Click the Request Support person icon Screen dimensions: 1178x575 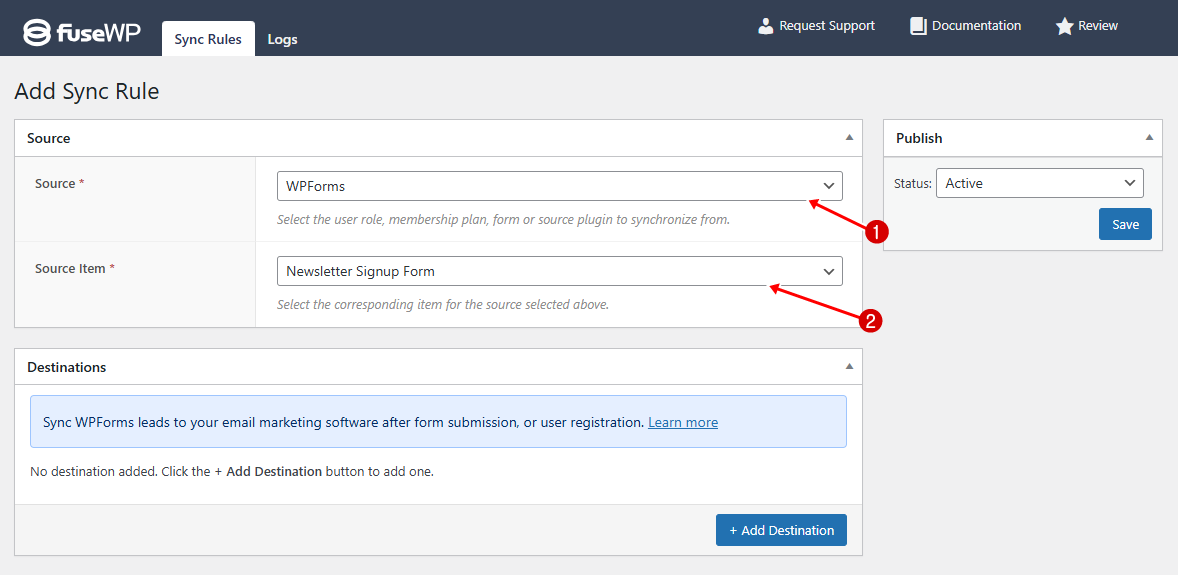click(766, 26)
